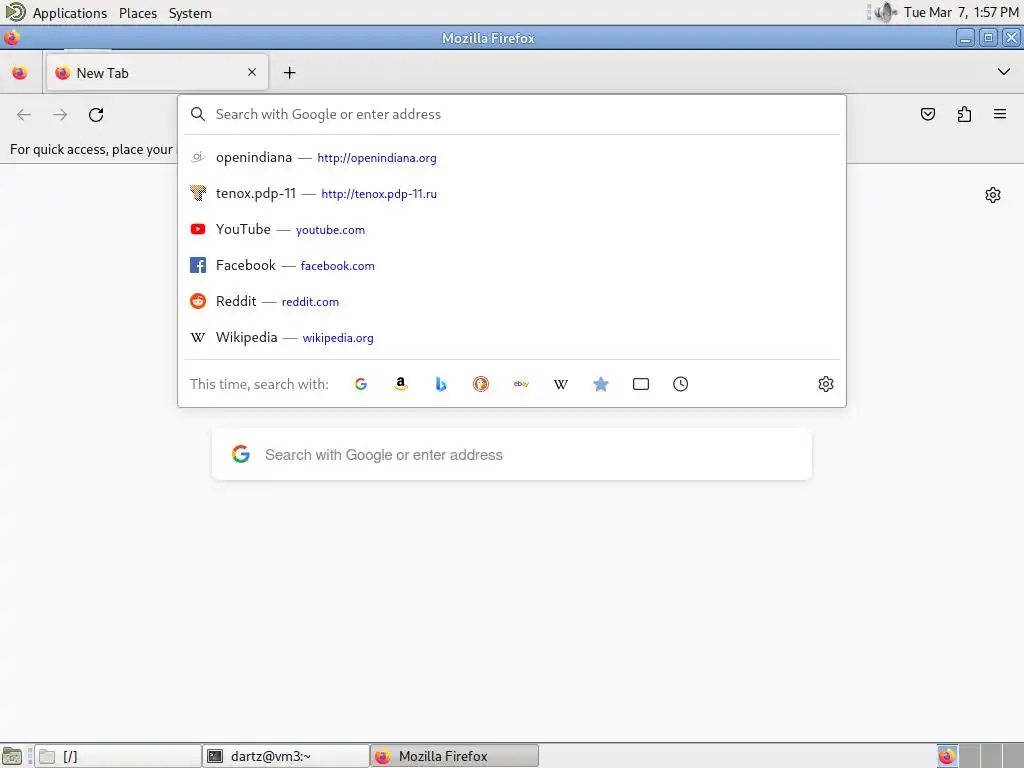Open the System menu

(190, 13)
